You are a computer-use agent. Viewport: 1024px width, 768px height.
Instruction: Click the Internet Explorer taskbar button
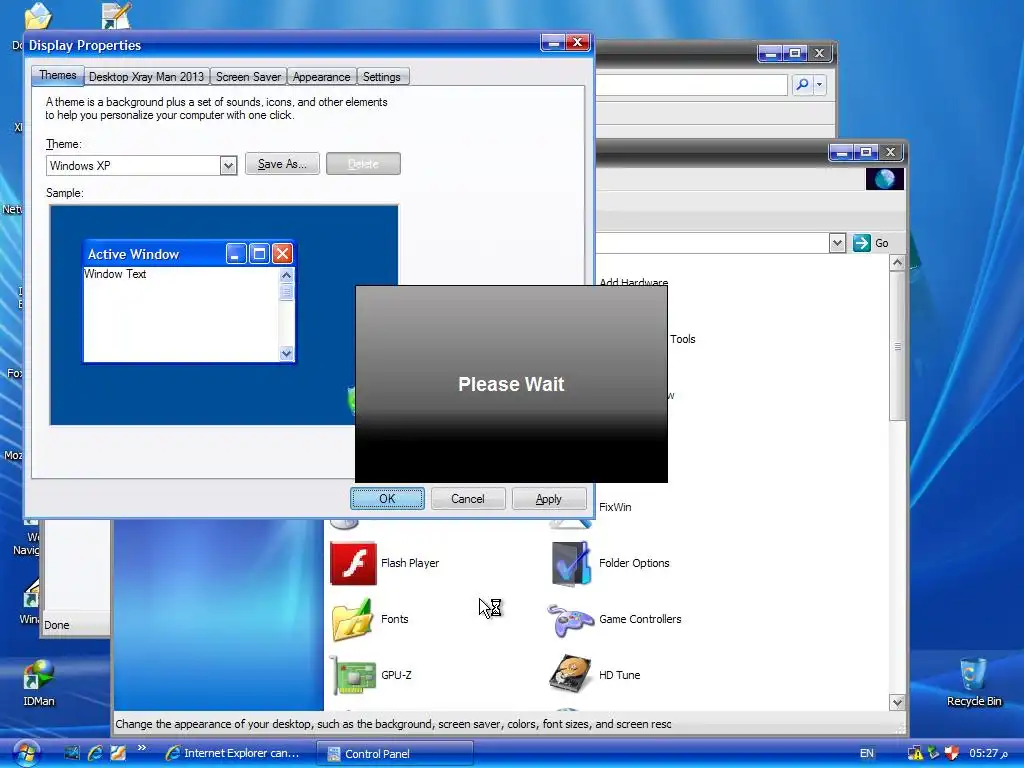click(x=235, y=754)
